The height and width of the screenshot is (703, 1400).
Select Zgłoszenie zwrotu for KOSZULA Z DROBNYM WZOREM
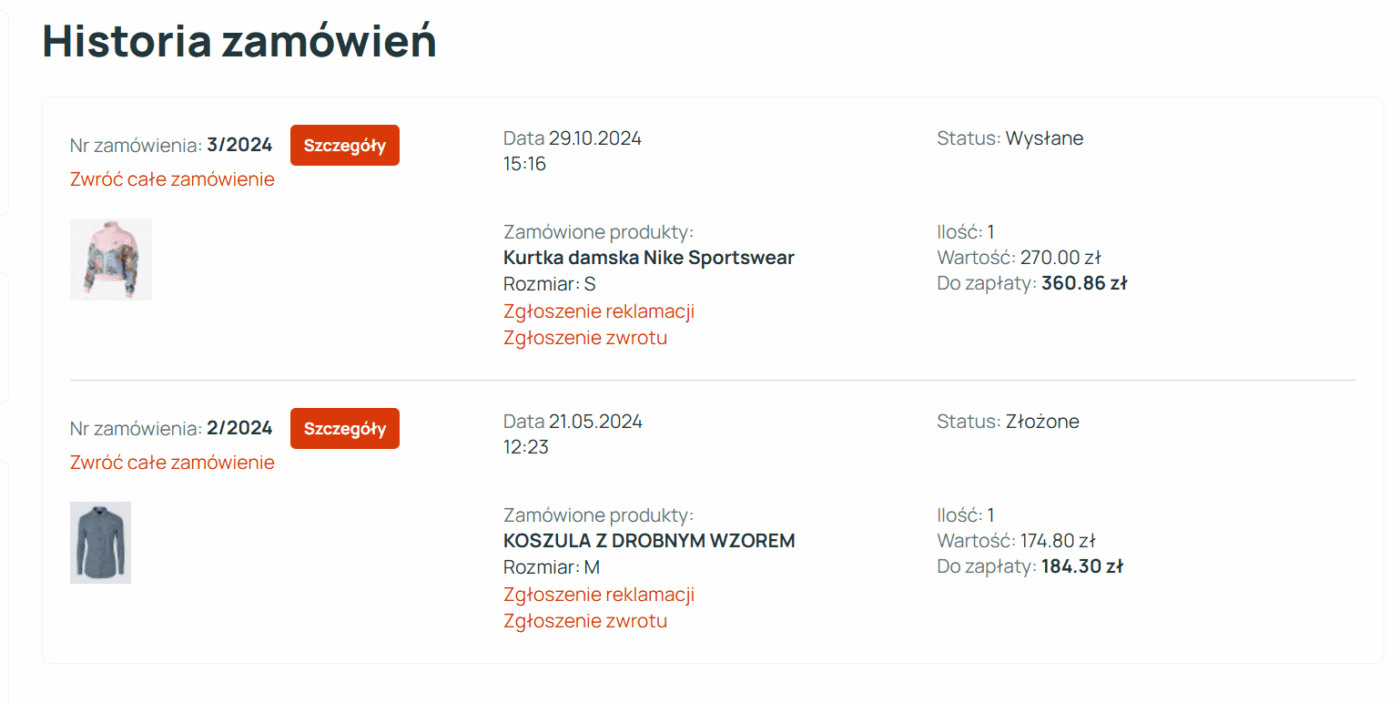pyautogui.click(x=585, y=620)
